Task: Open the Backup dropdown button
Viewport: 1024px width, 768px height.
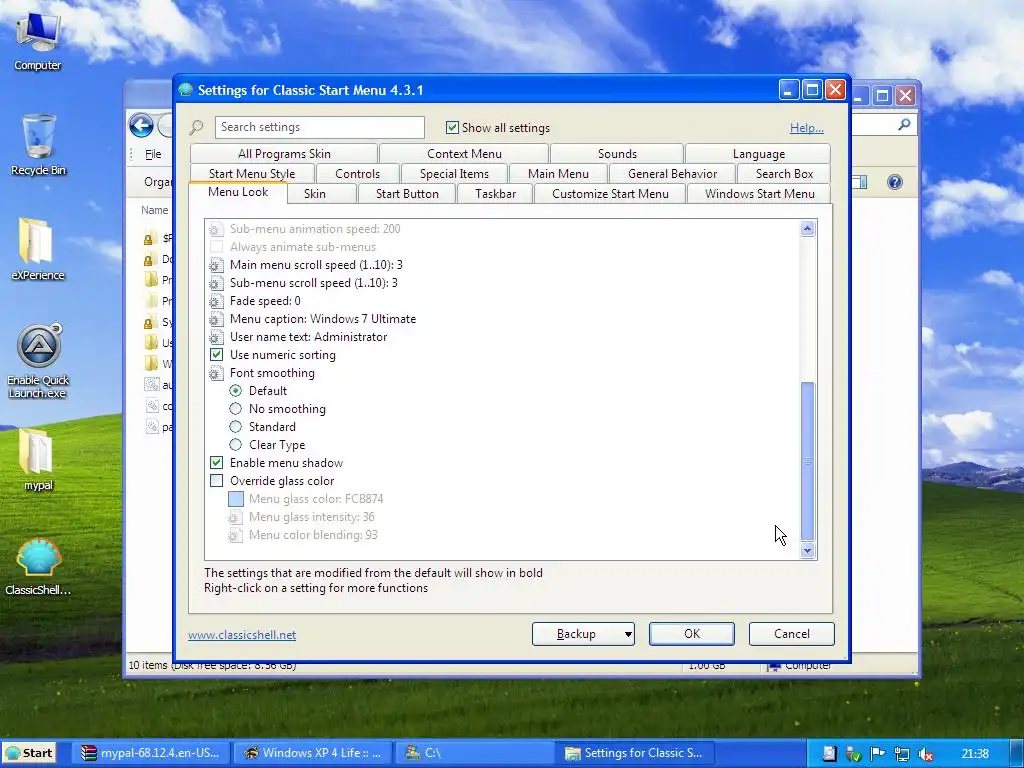Action: 583,633
